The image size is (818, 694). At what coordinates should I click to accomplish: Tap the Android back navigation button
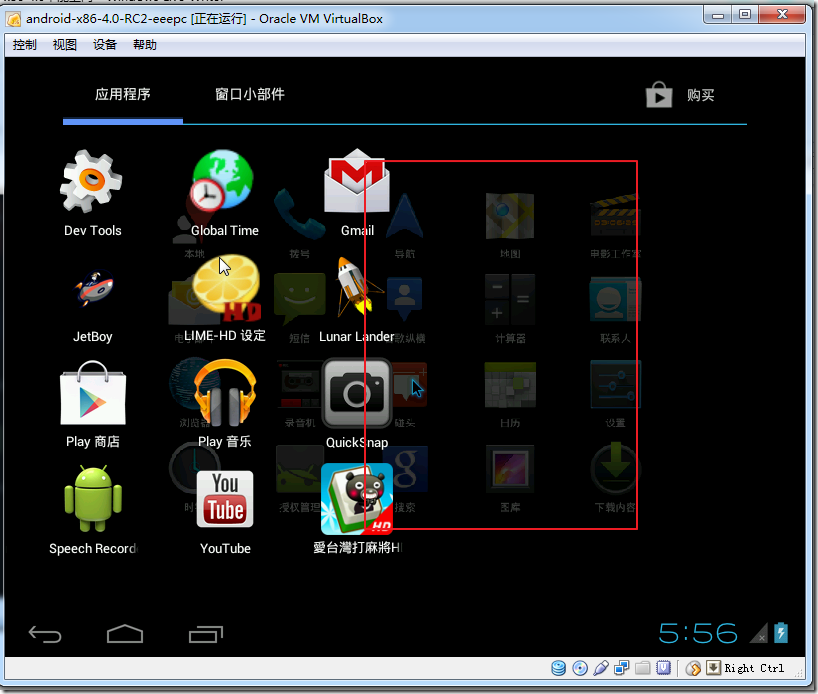pyautogui.click(x=45, y=634)
